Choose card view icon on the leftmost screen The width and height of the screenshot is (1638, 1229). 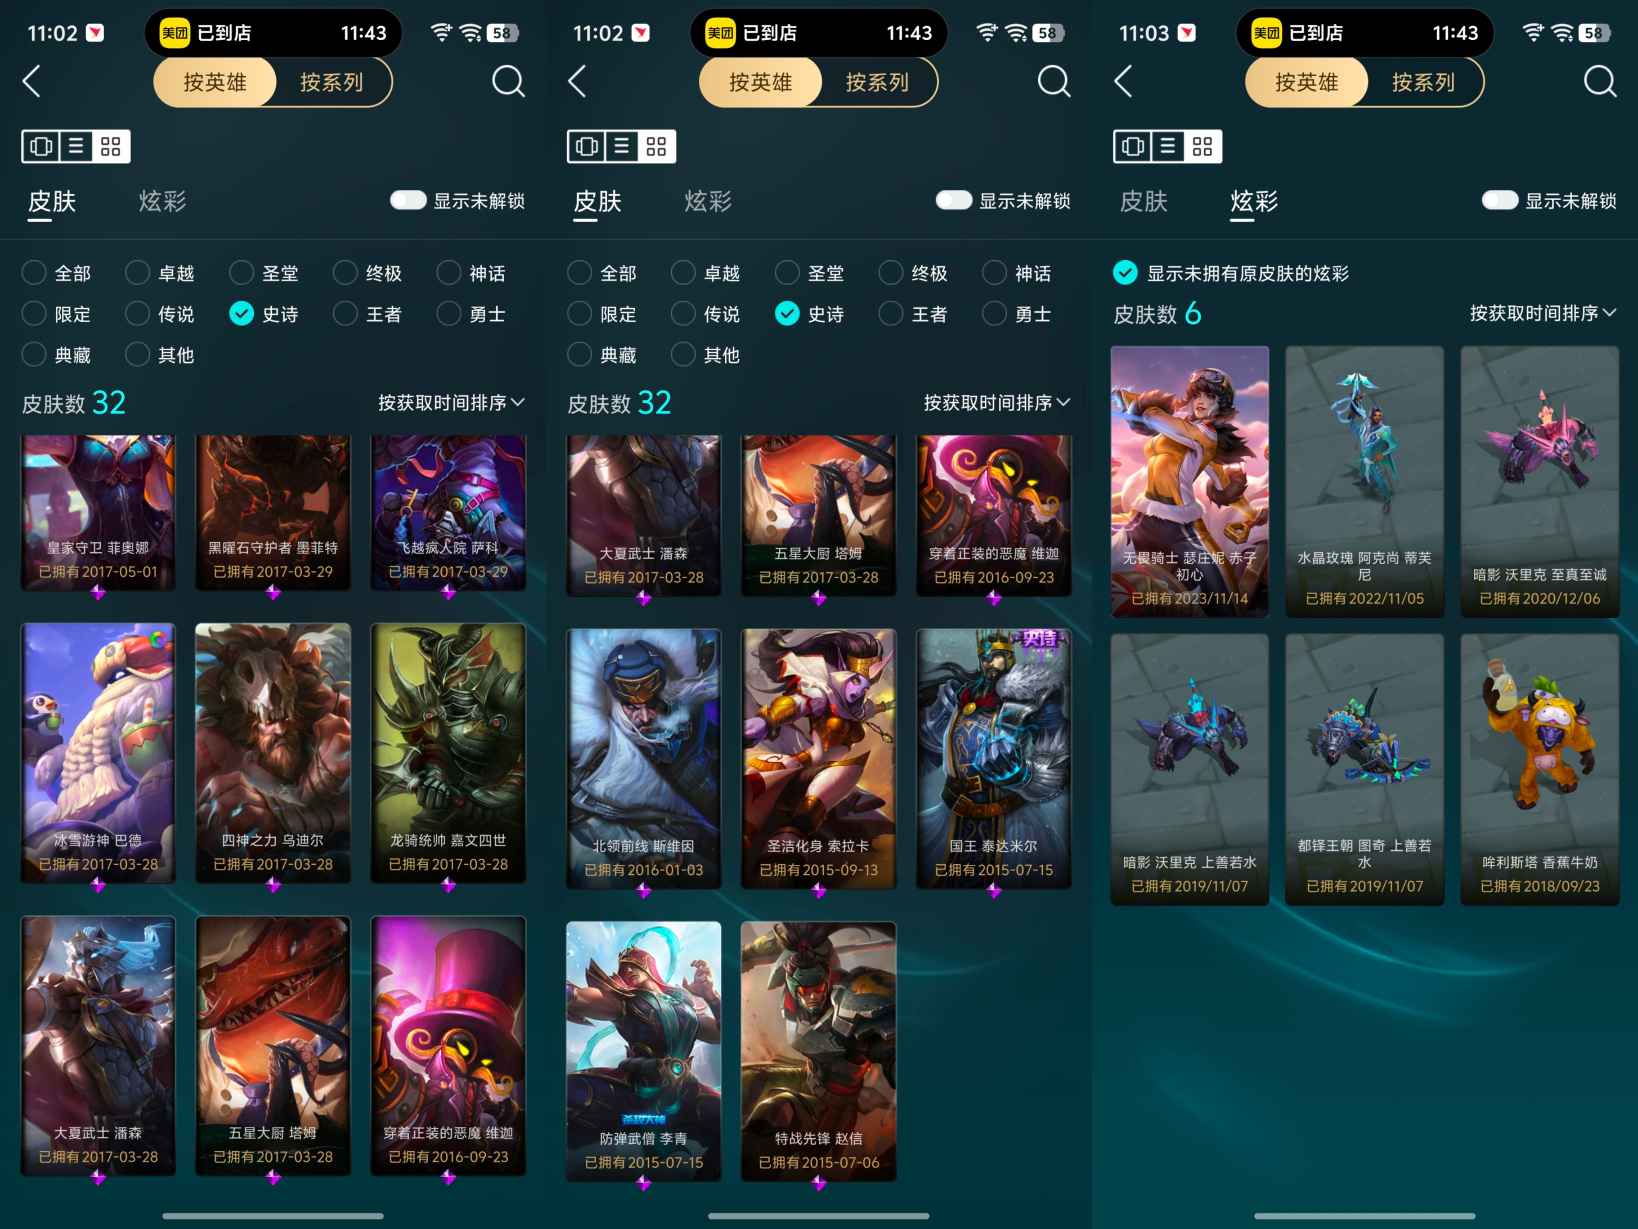click(x=41, y=147)
